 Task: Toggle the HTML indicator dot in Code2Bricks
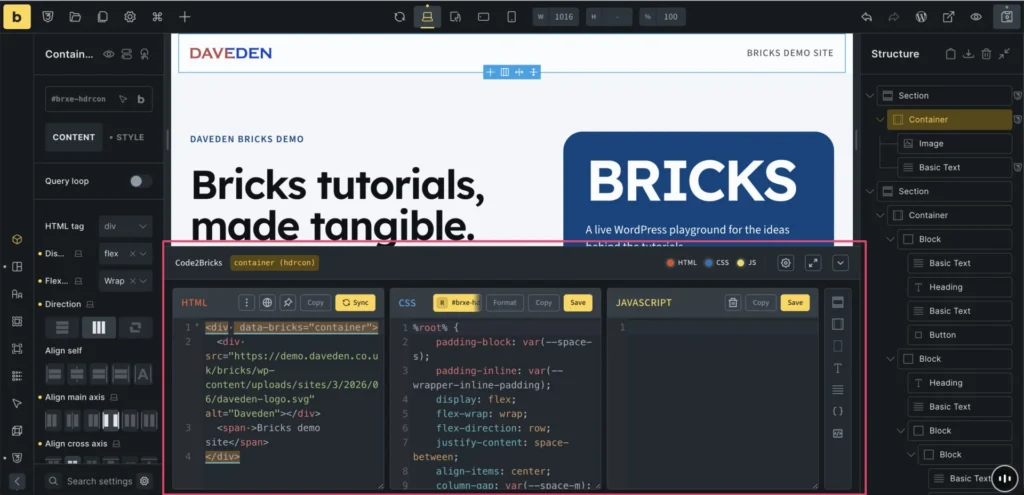pyautogui.click(x=670, y=263)
